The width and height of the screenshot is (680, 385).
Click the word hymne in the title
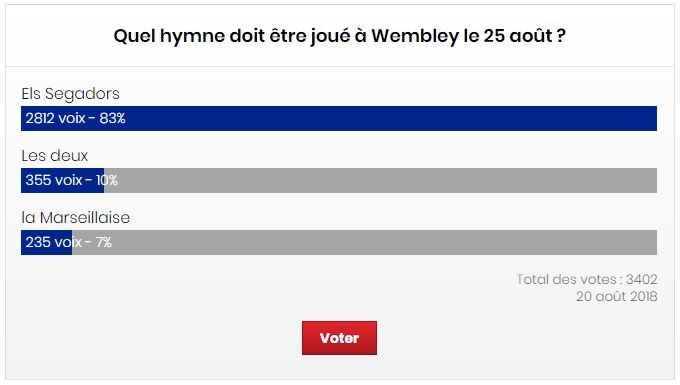(x=192, y=36)
